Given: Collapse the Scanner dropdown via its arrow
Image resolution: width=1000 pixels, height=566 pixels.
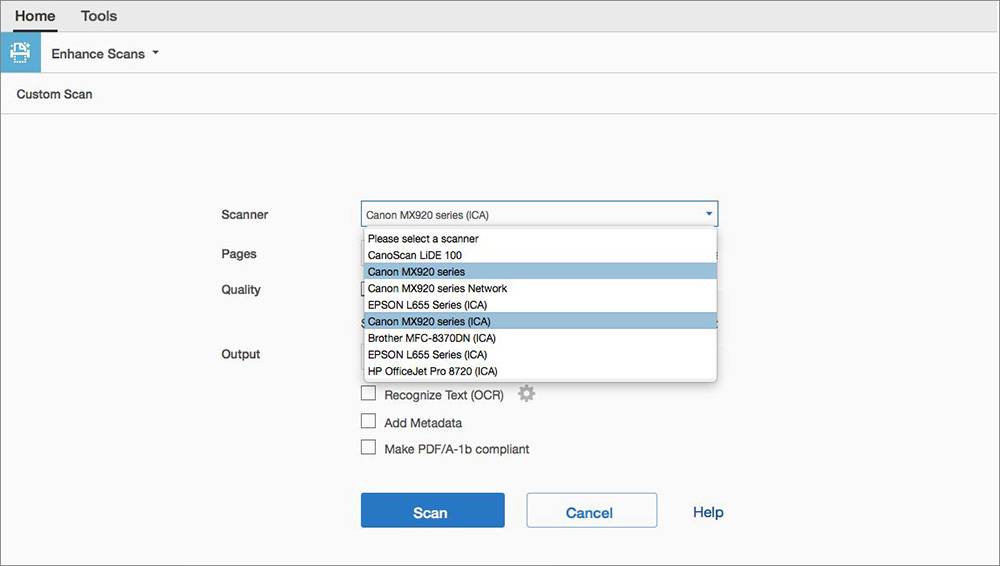Looking at the screenshot, I should point(708,214).
